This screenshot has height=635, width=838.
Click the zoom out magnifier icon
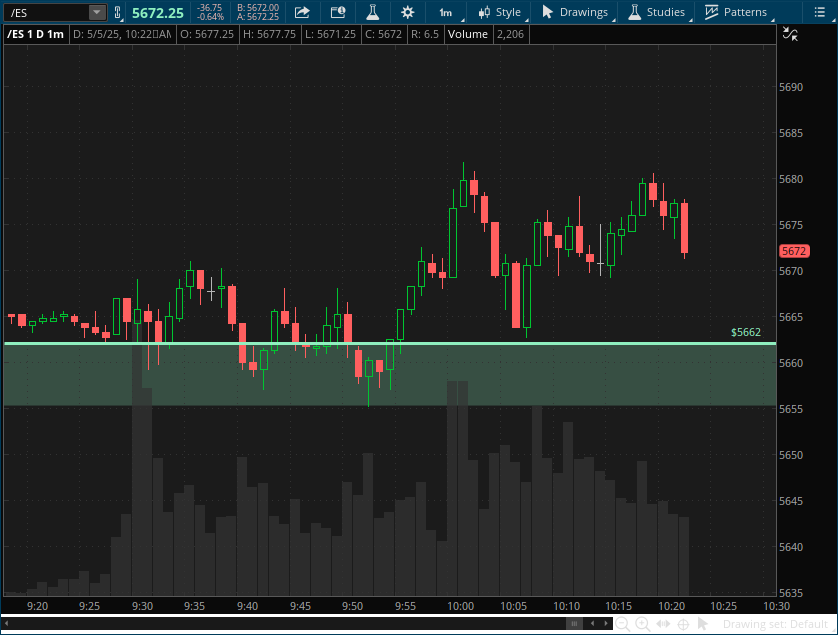pyautogui.click(x=622, y=624)
